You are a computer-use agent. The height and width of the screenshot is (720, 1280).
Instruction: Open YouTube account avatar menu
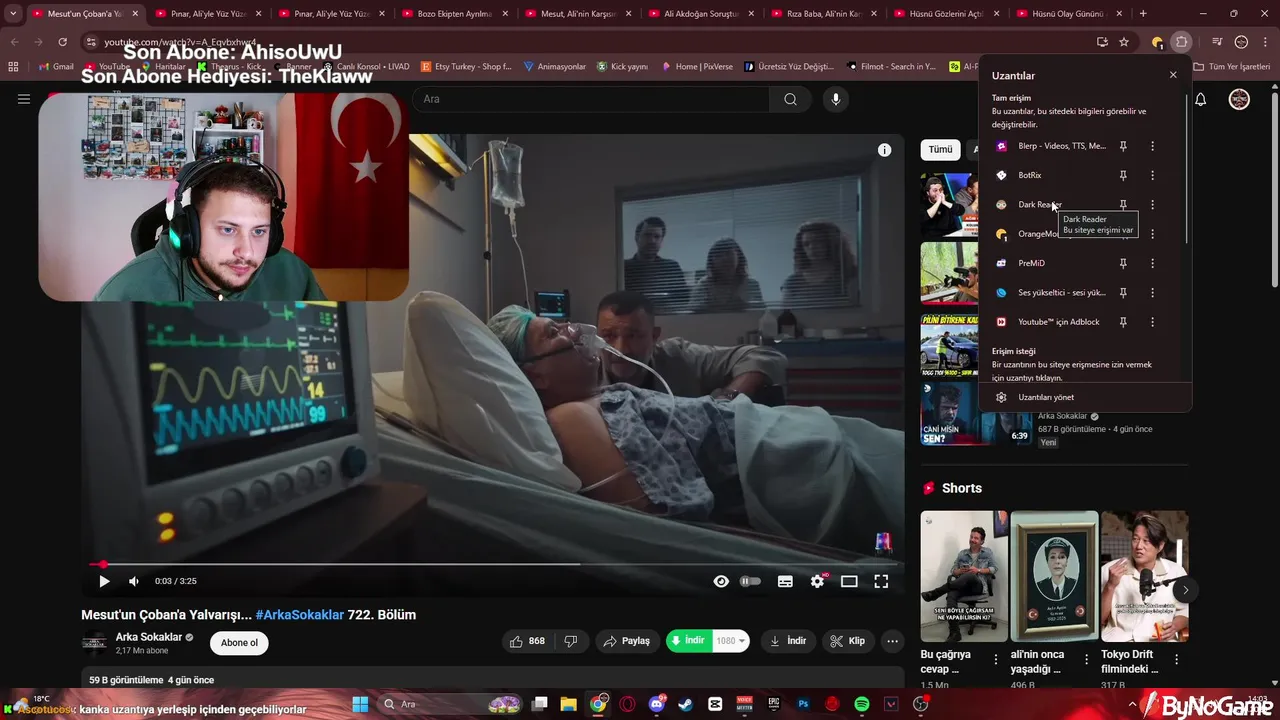click(1239, 99)
